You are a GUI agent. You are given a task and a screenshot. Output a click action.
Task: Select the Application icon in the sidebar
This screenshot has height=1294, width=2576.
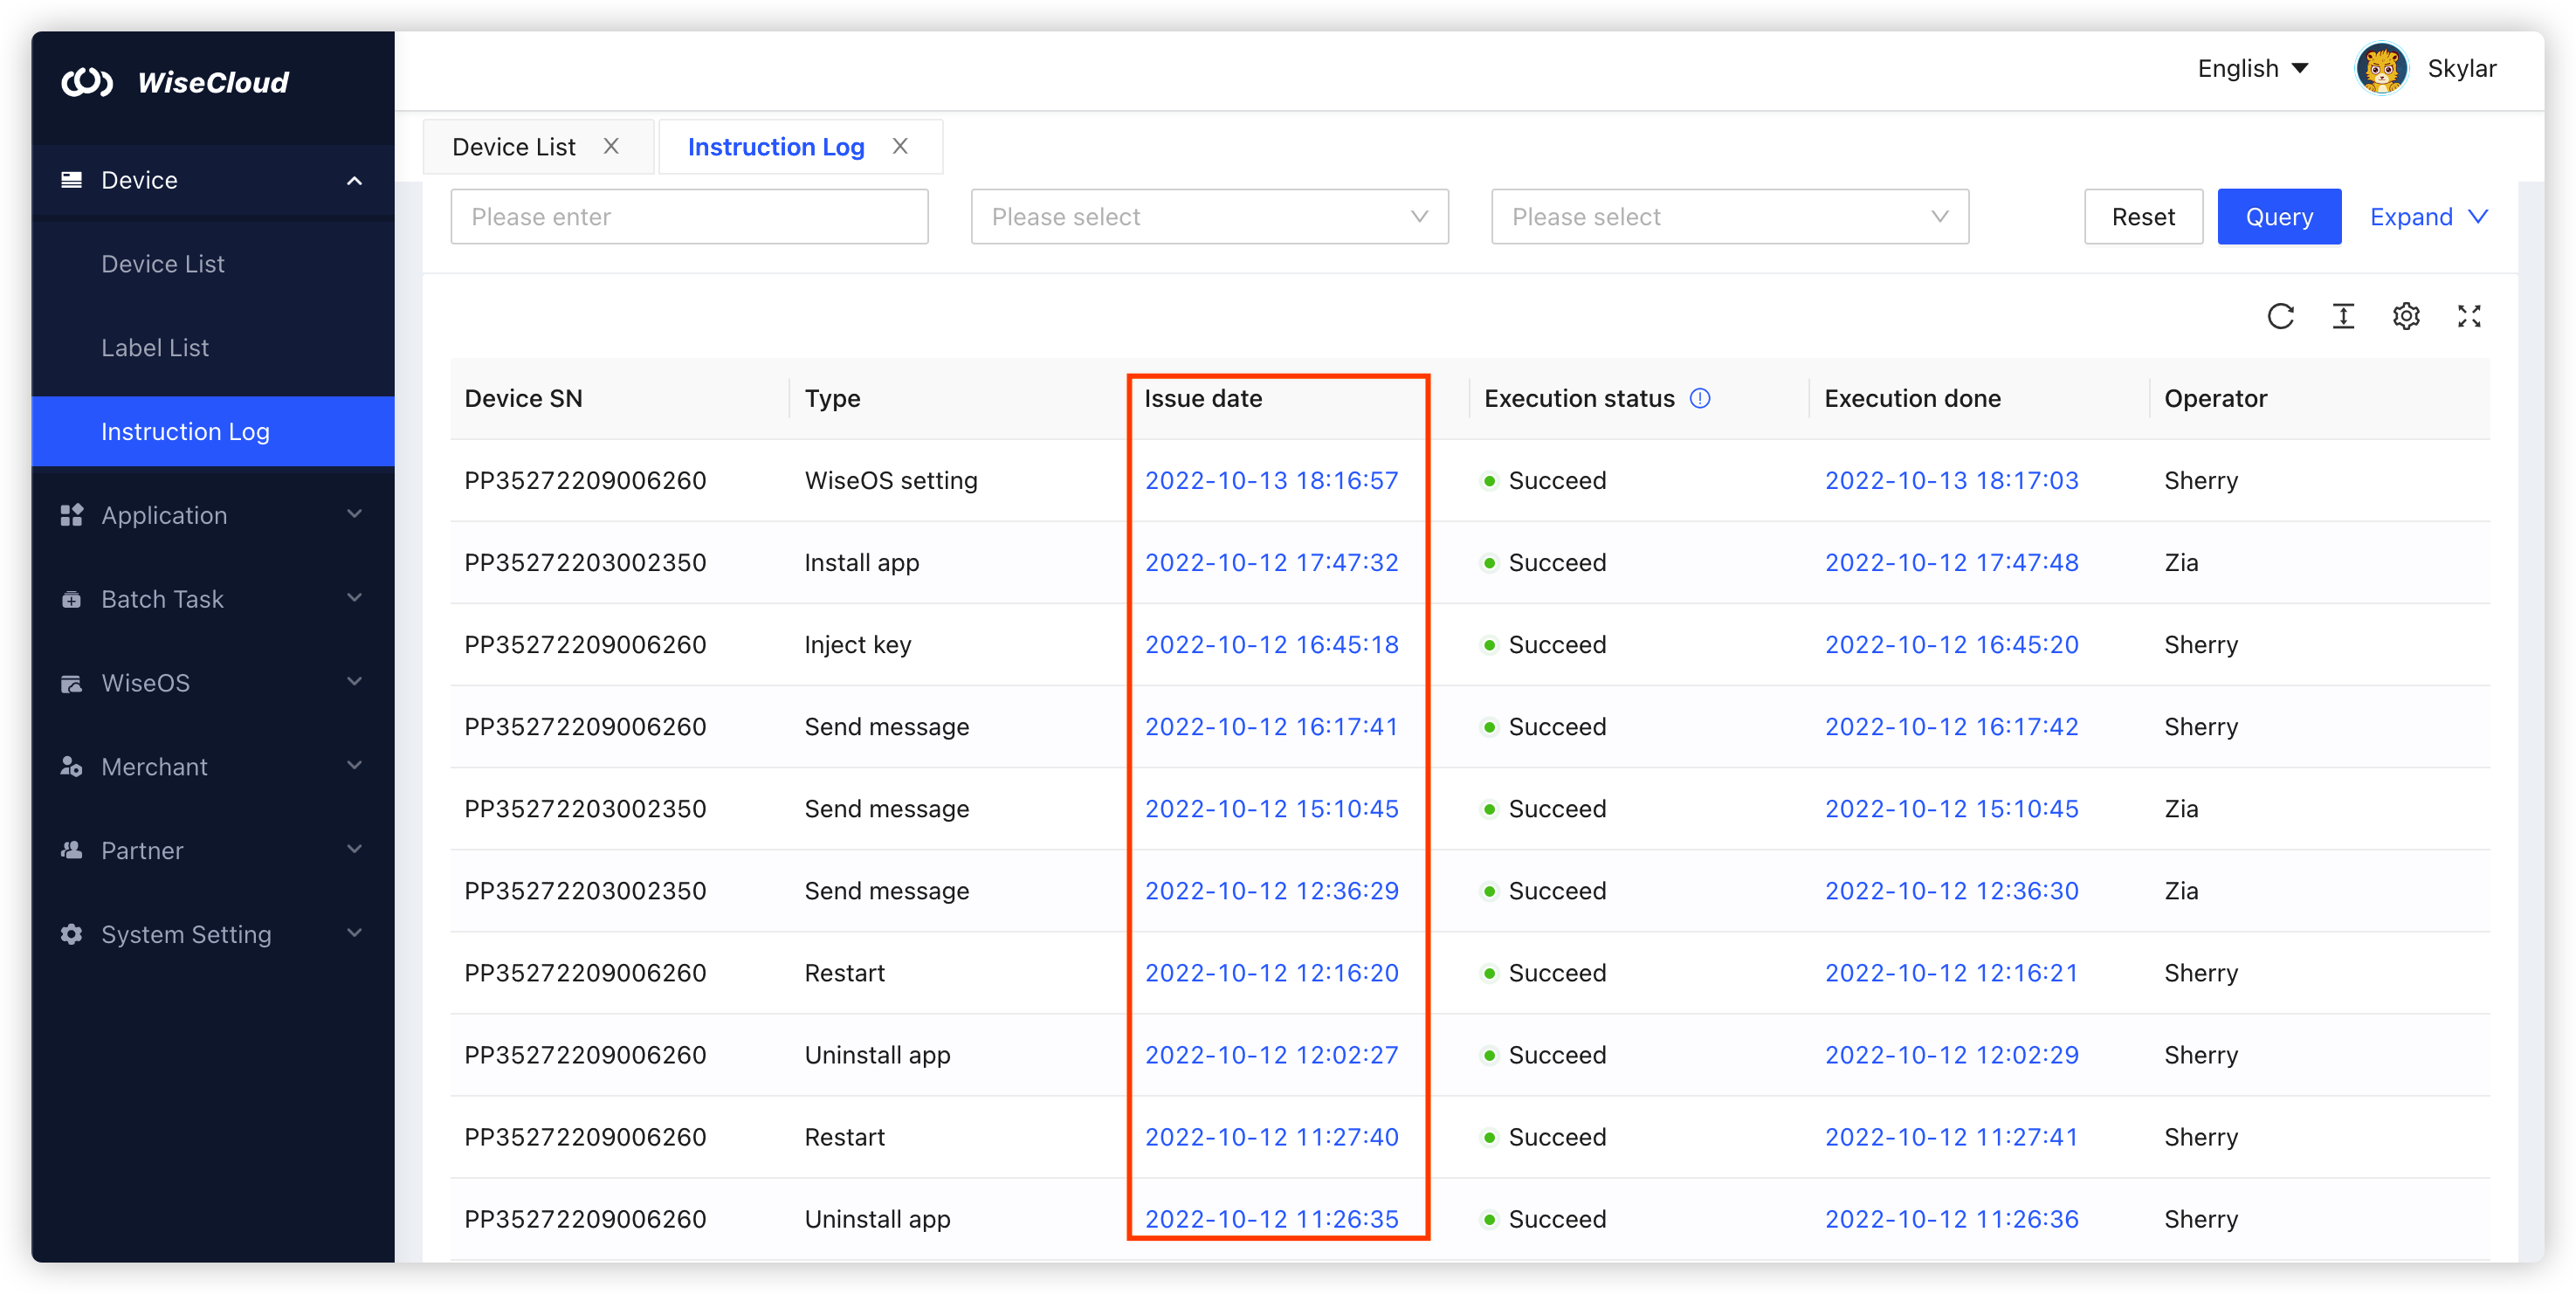coord(71,515)
